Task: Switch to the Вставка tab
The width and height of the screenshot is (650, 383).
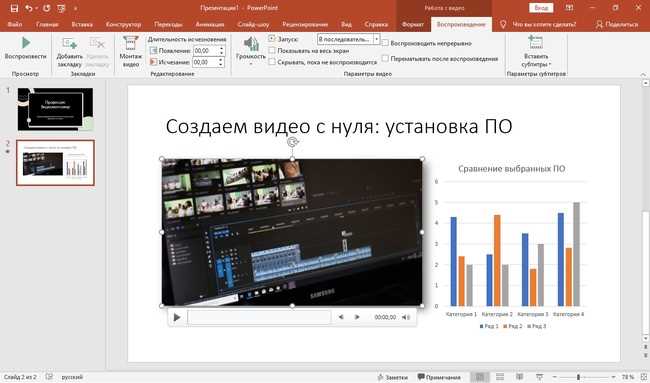Action: coord(82,24)
